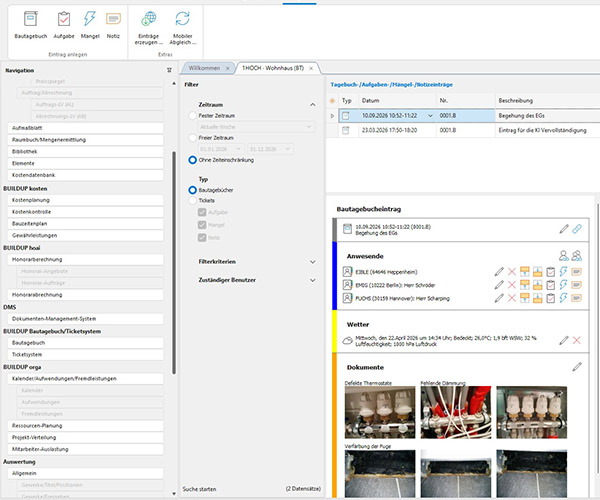
Task: Open Kostenplanung in navigation
Action: [85, 200]
